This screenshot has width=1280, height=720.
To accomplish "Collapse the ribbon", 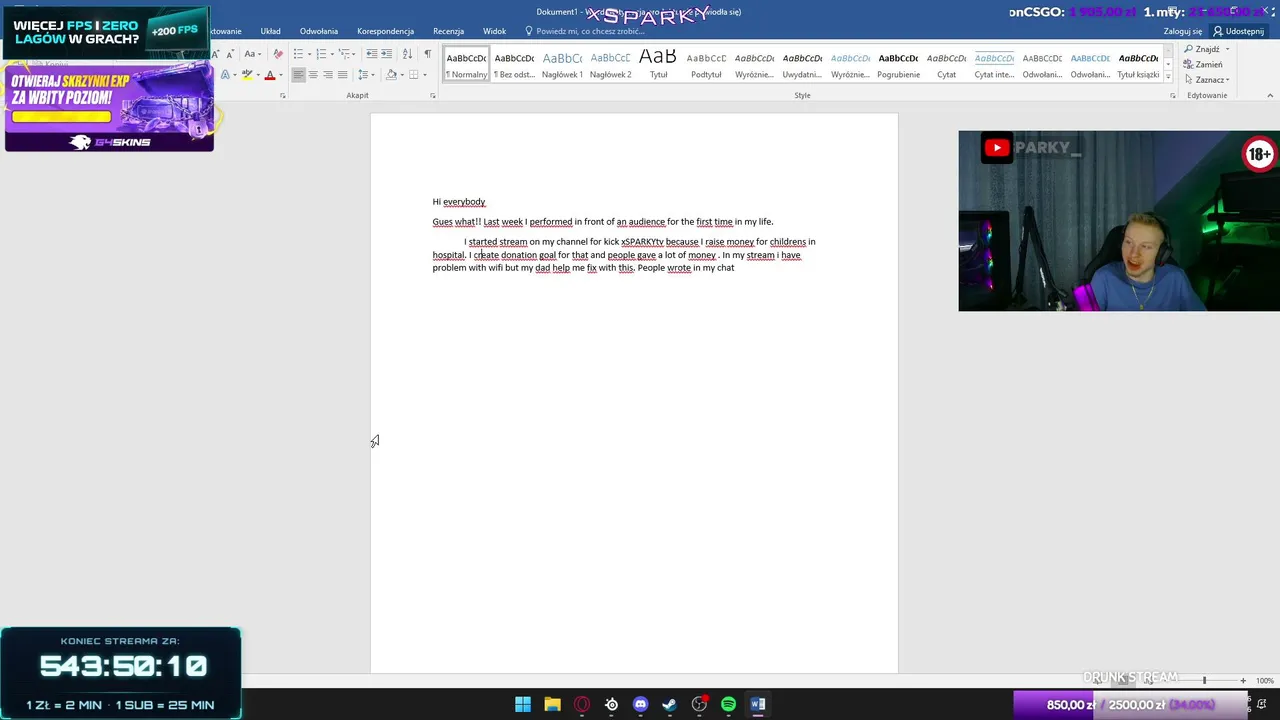I will coord(1271,95).
